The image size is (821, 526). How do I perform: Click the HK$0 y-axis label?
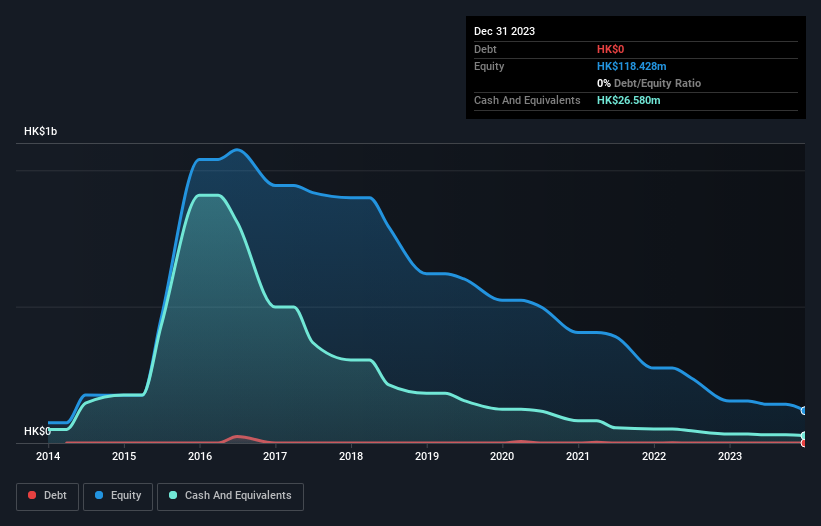(37, 431)
